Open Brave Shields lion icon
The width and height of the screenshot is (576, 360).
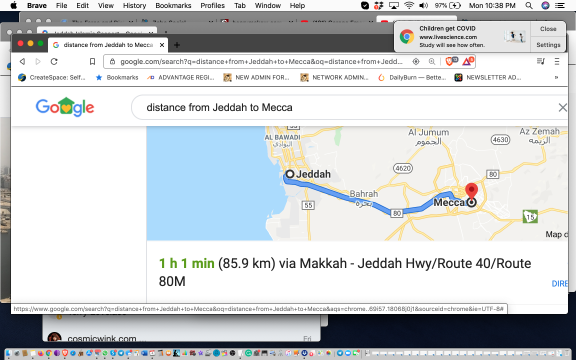click(x=449, y=61)
